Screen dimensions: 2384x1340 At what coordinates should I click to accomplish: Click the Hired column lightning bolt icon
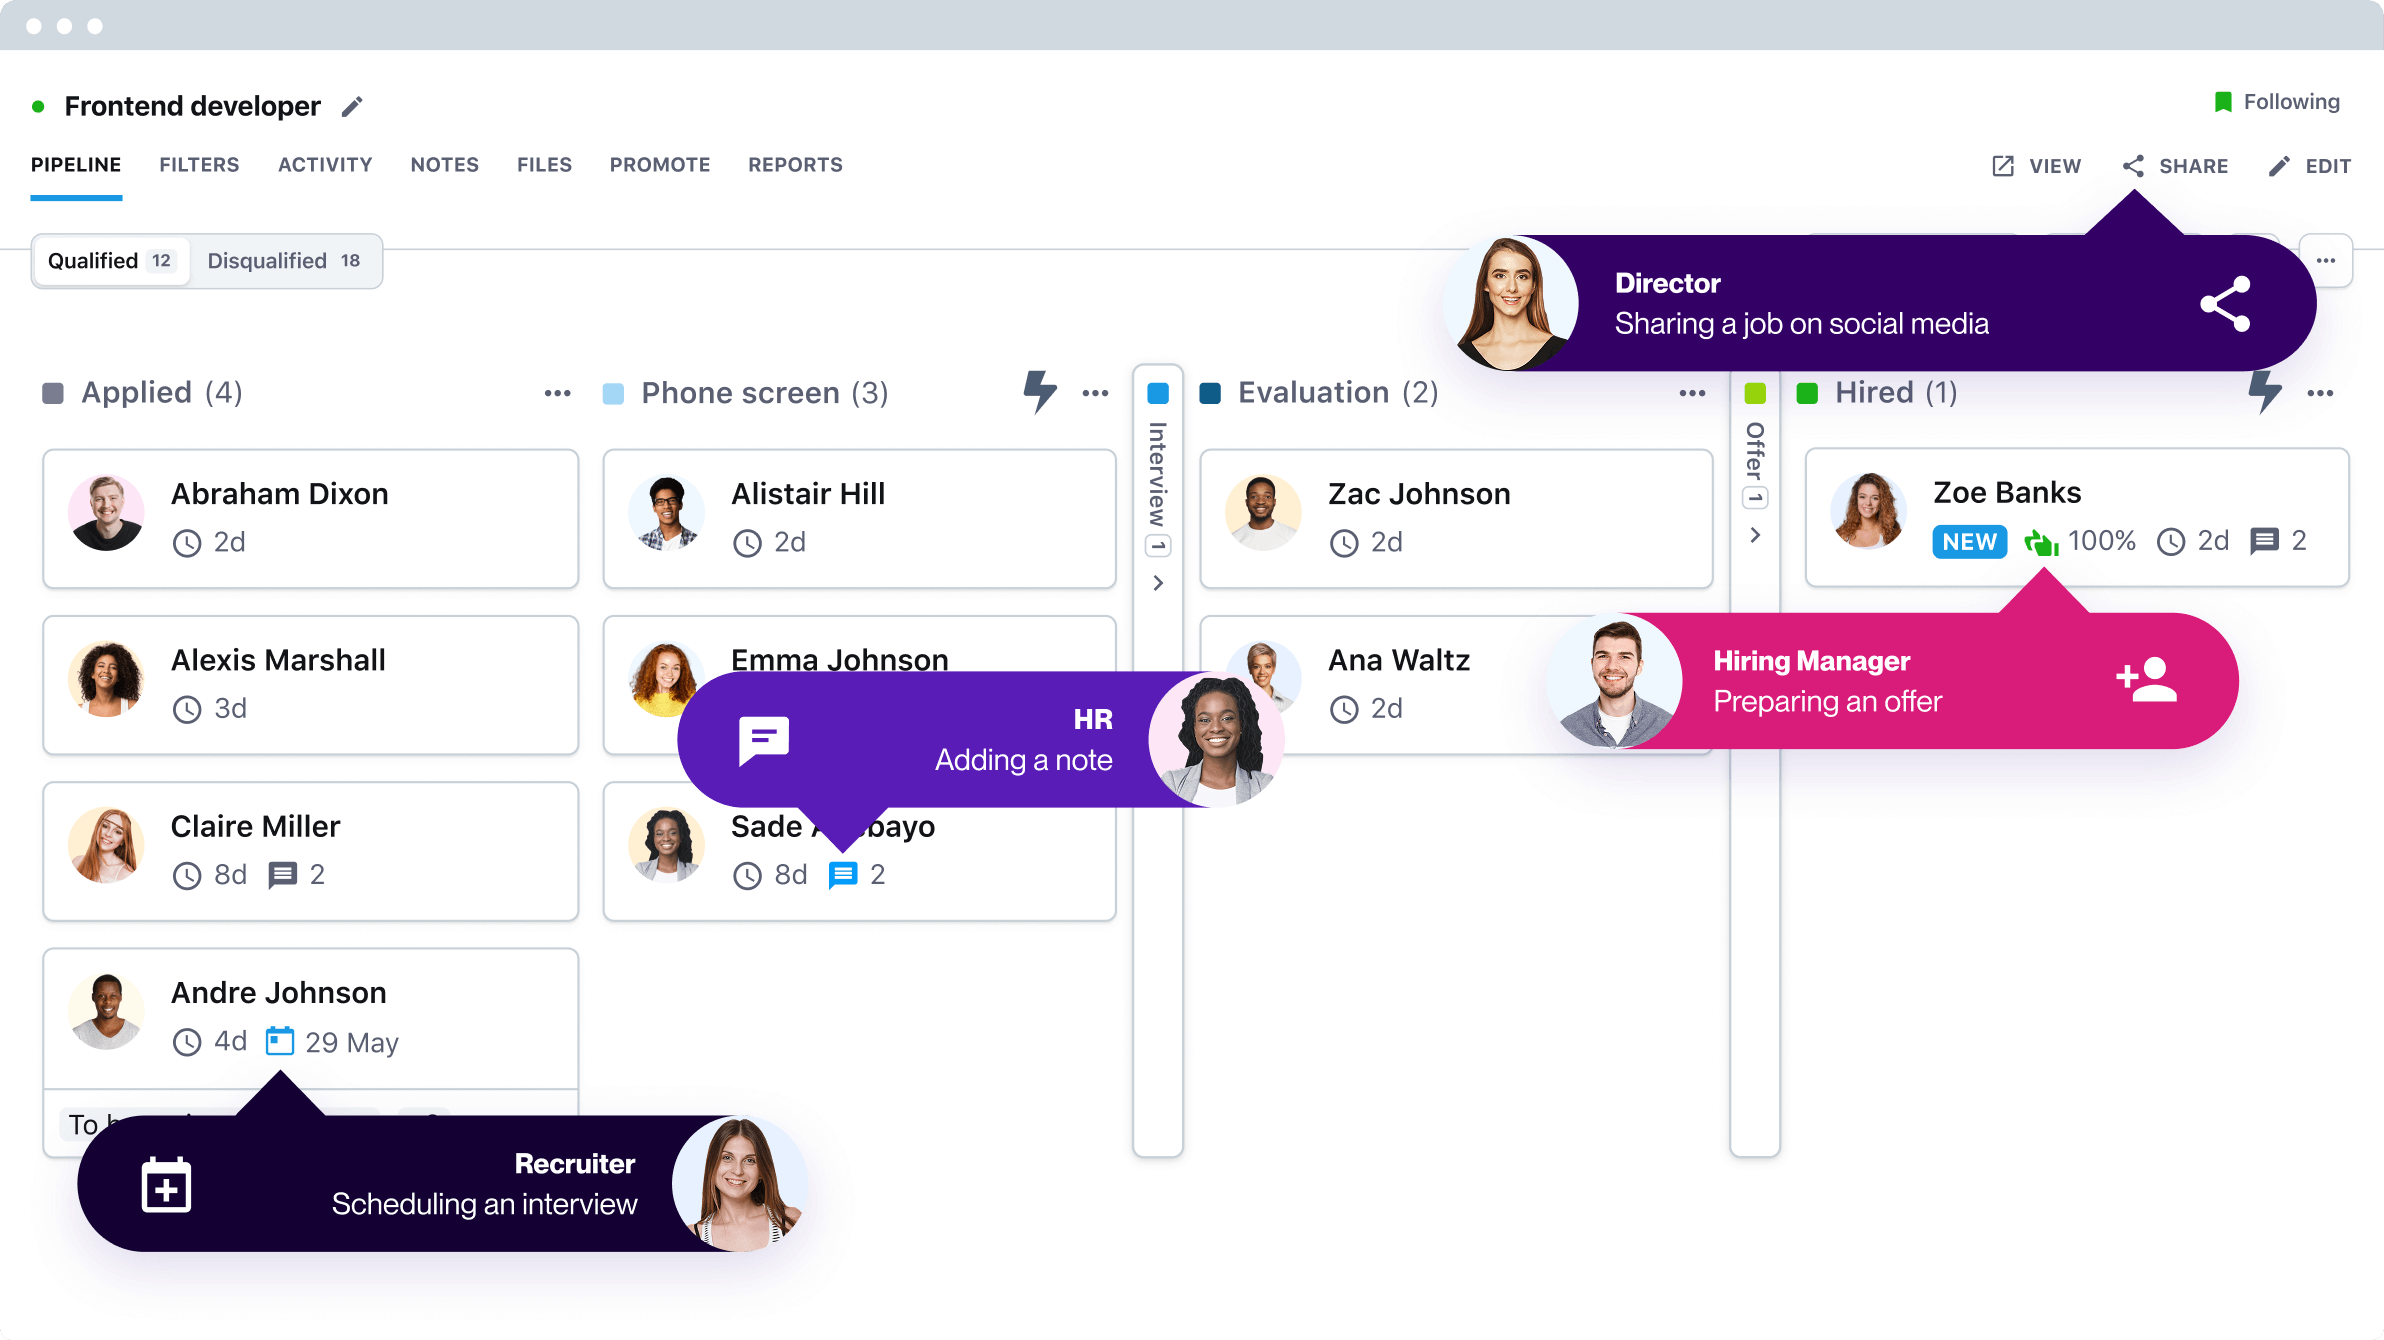click(2264, 391)
